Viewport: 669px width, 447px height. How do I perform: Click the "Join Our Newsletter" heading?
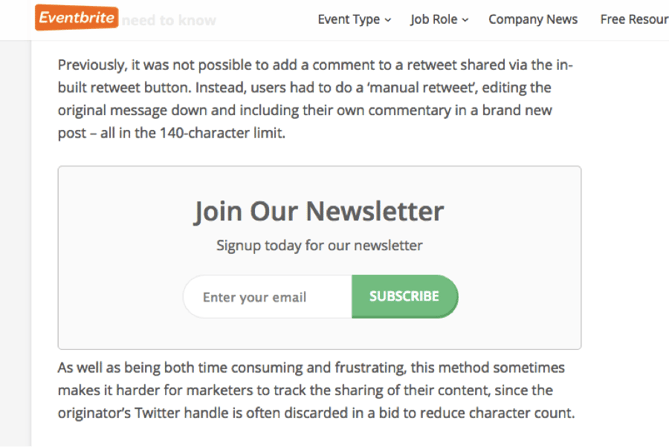point(319,211)
